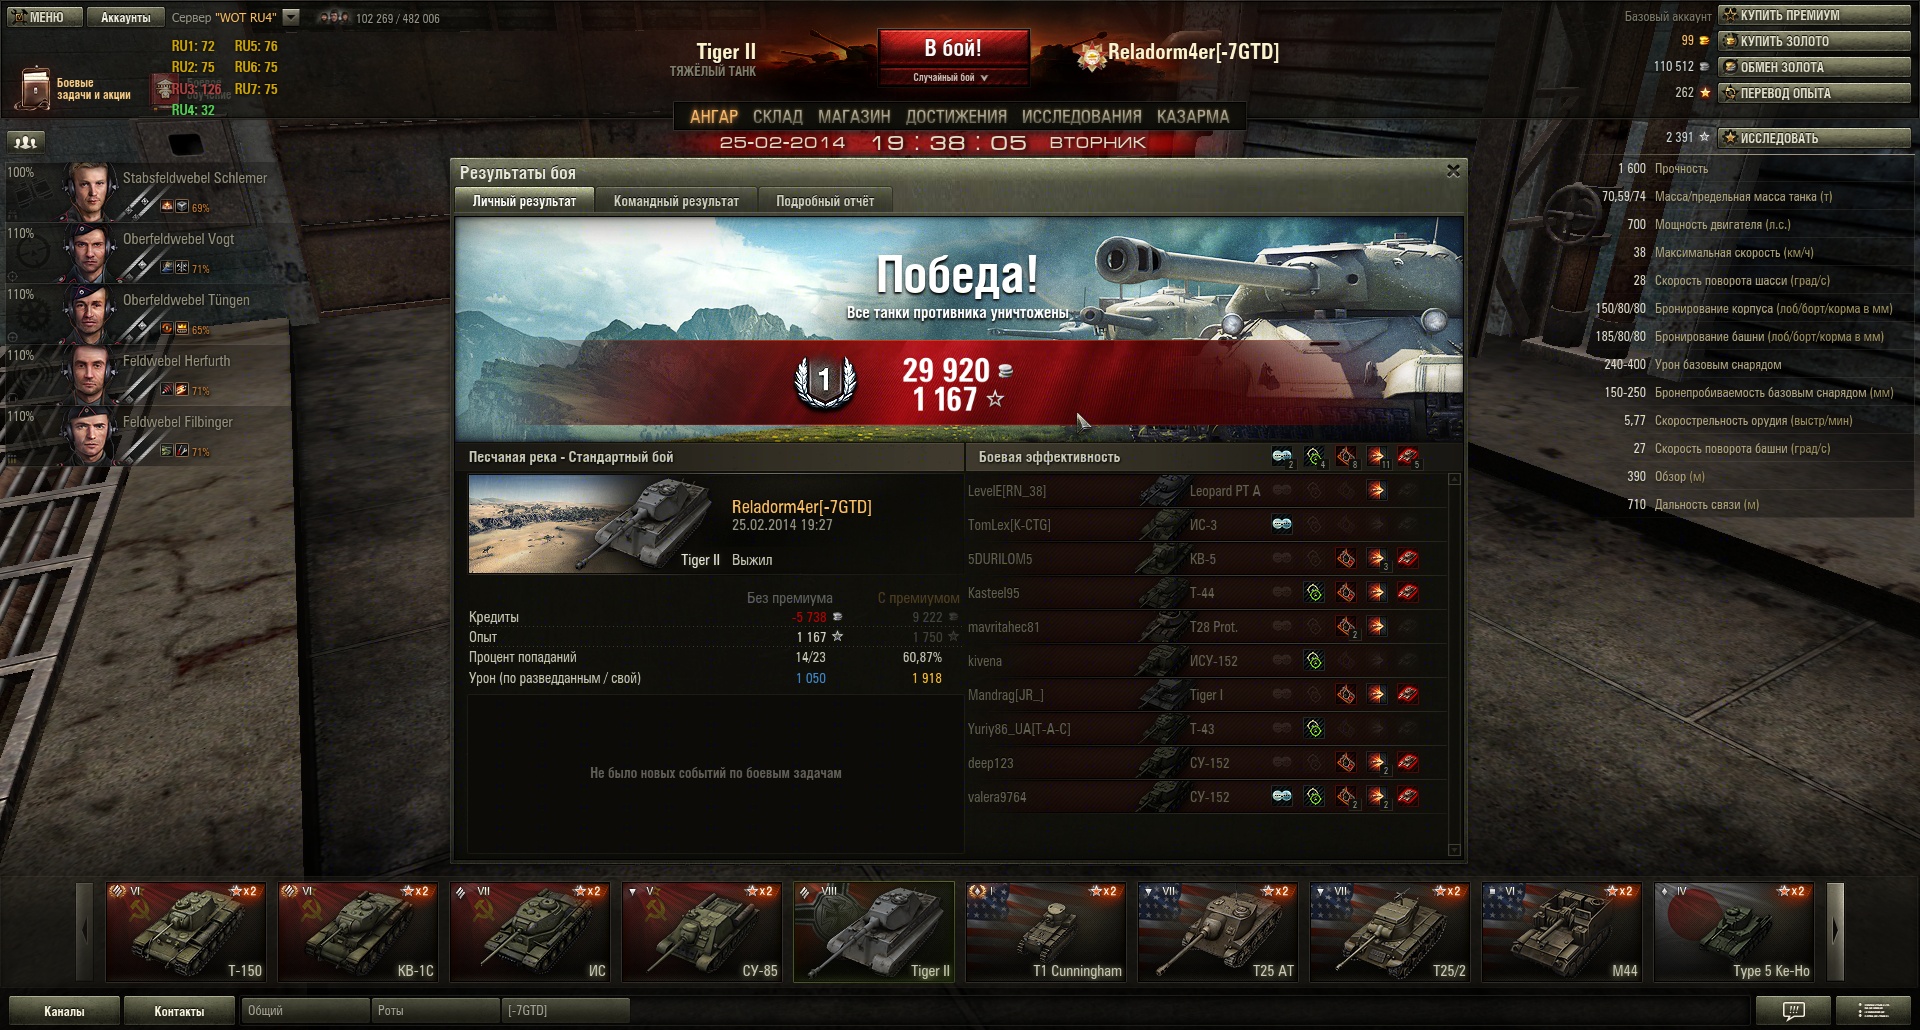Click the spotted-enemies icon in the effectiveness header

tap(1282, 457)
